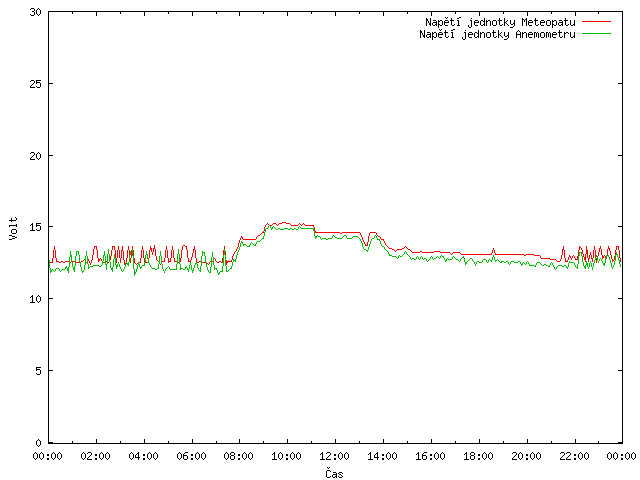Click the legend entry 'Napětí jednotky Anemometru'
The image size is (640, 480).
tap(497, 34)
